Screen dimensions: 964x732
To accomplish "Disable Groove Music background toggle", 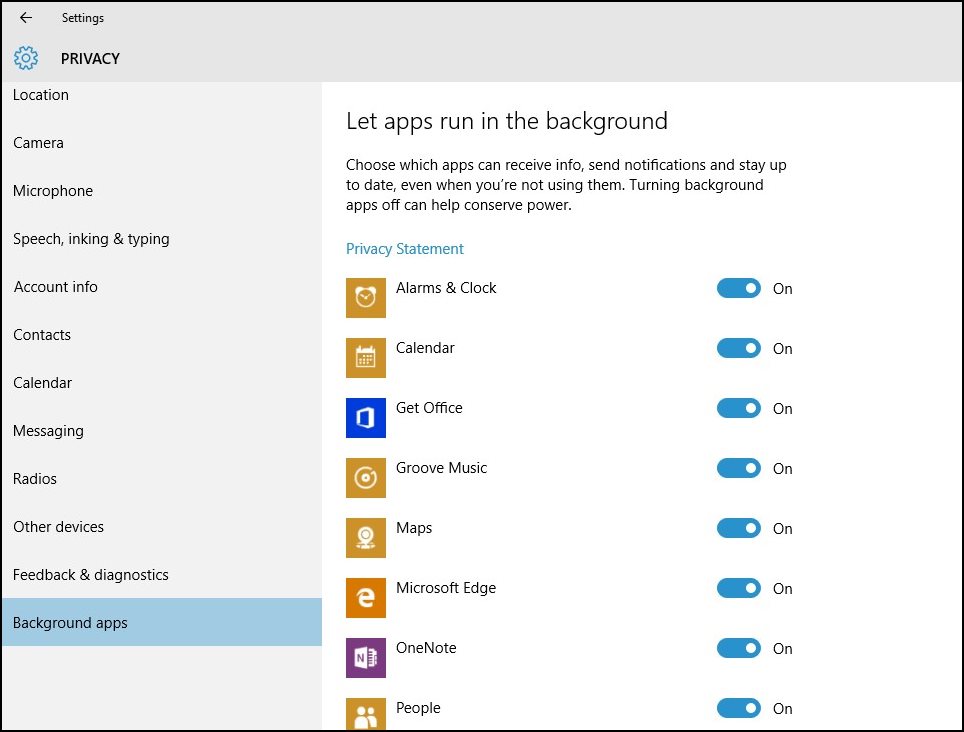I will pos(738,468).
